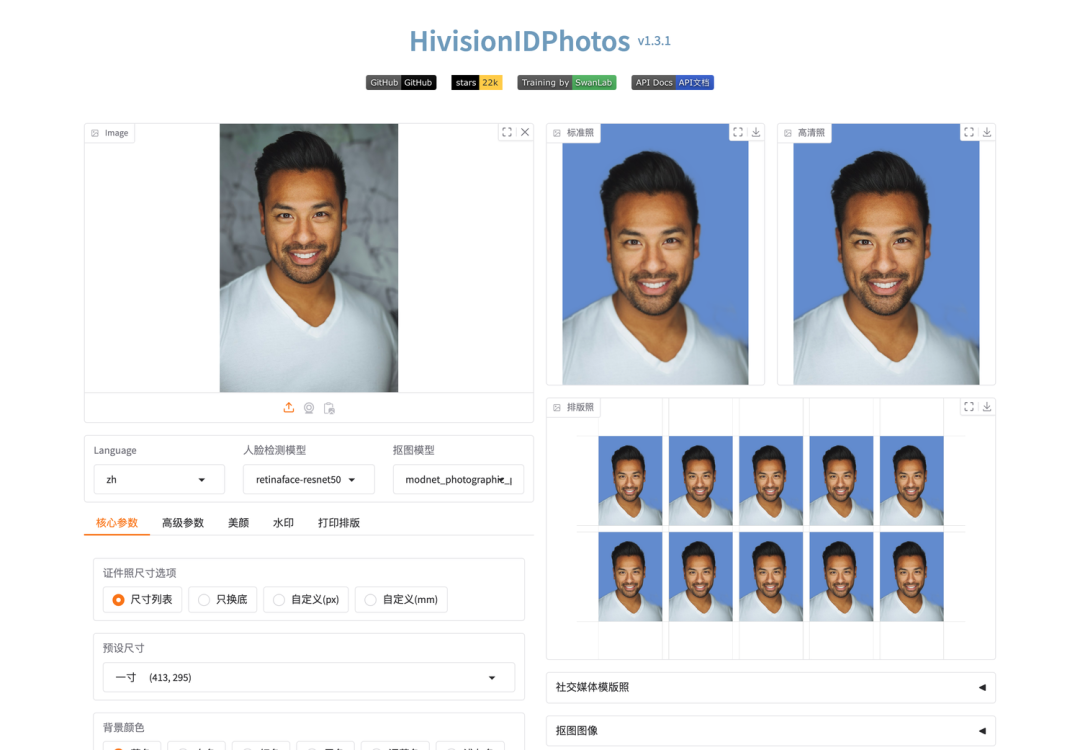The height and width of the screenshot is (750, 1080).
Task: Switch to the 水印 tab
Action: (283, 523)
